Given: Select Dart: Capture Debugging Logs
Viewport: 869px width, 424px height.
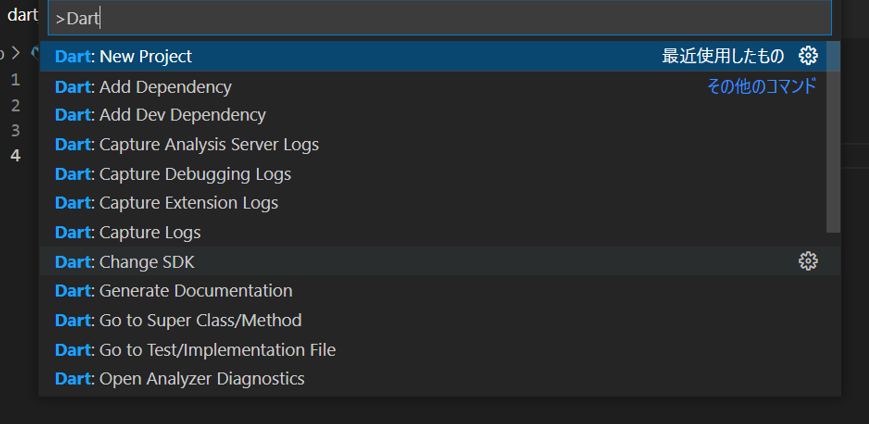Looking at the screenshot, I should [432, 174].
